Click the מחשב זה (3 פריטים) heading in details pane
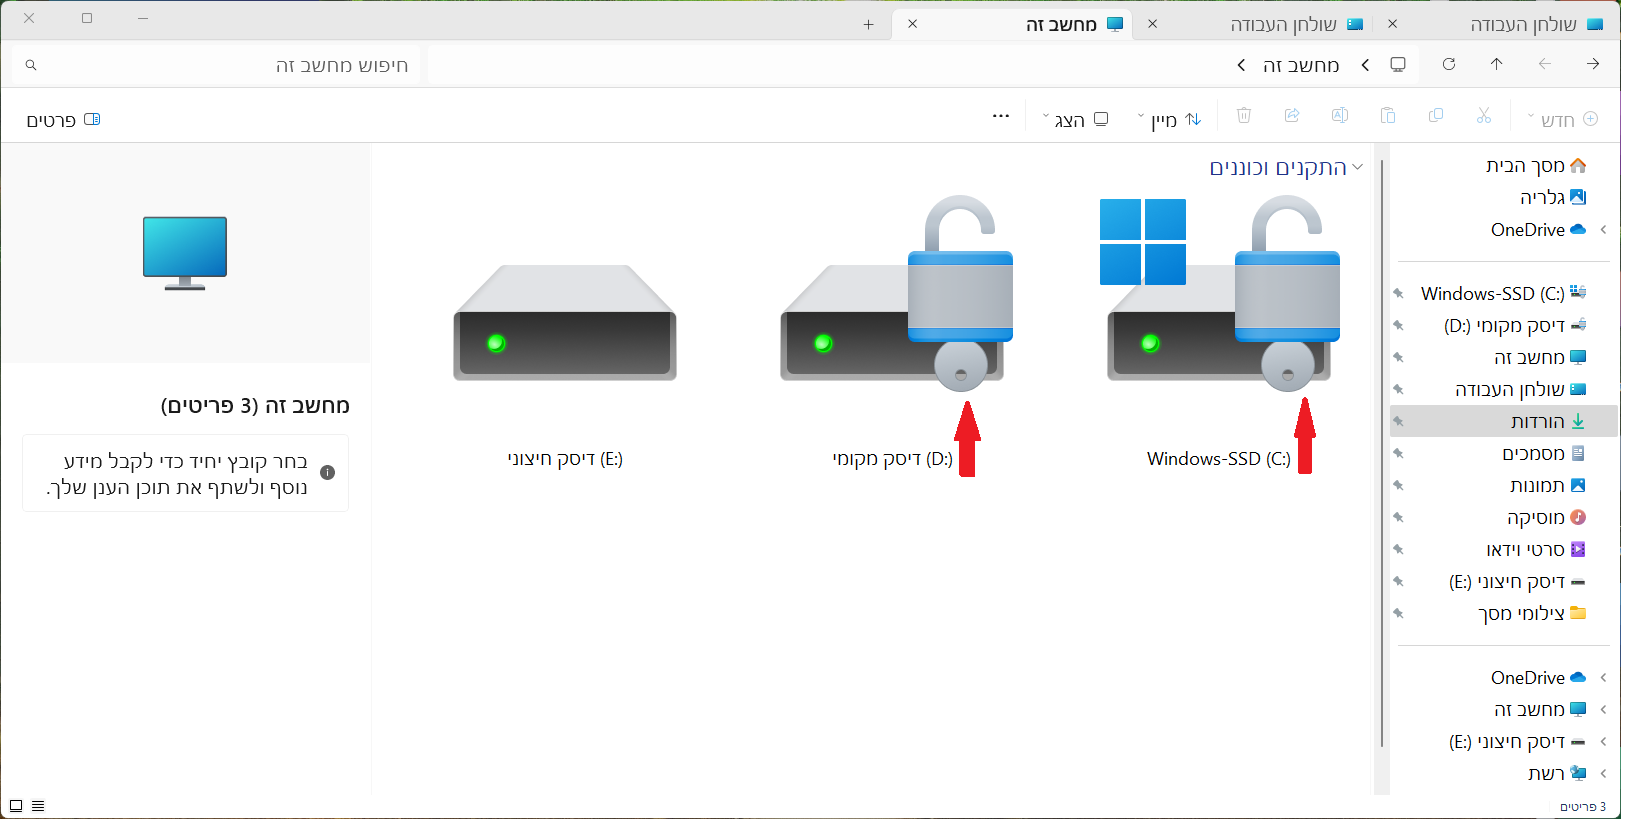1625x823 pixels. [x=255, y=406]
